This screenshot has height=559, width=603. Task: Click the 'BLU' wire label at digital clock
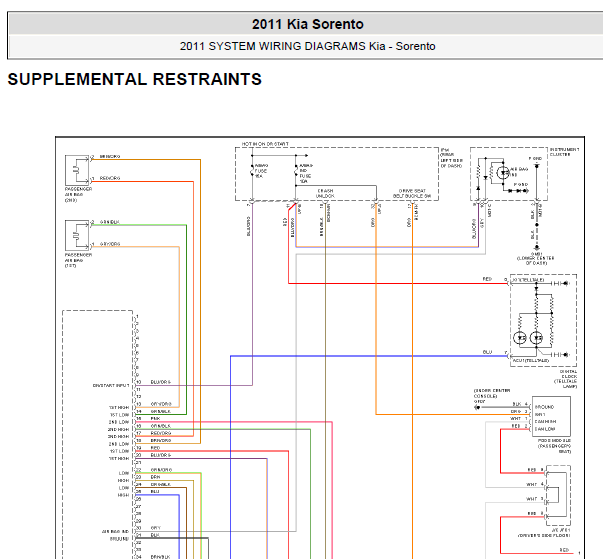click(487, 352)
